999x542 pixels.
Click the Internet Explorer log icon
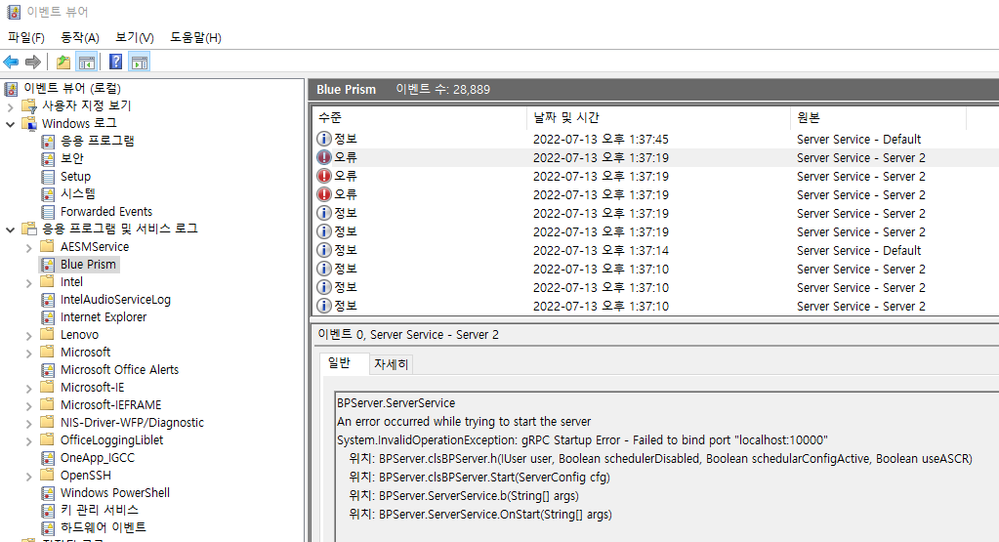tap(48, 317)
